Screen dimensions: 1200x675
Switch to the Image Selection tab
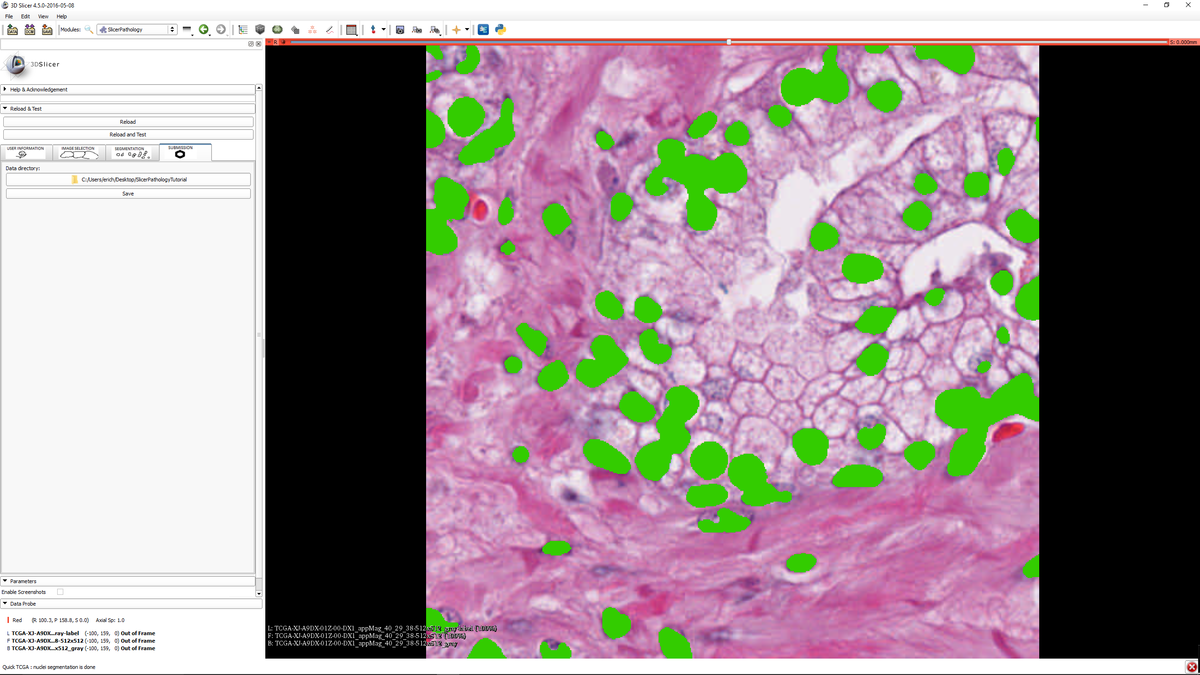click(x=77, y=152)
